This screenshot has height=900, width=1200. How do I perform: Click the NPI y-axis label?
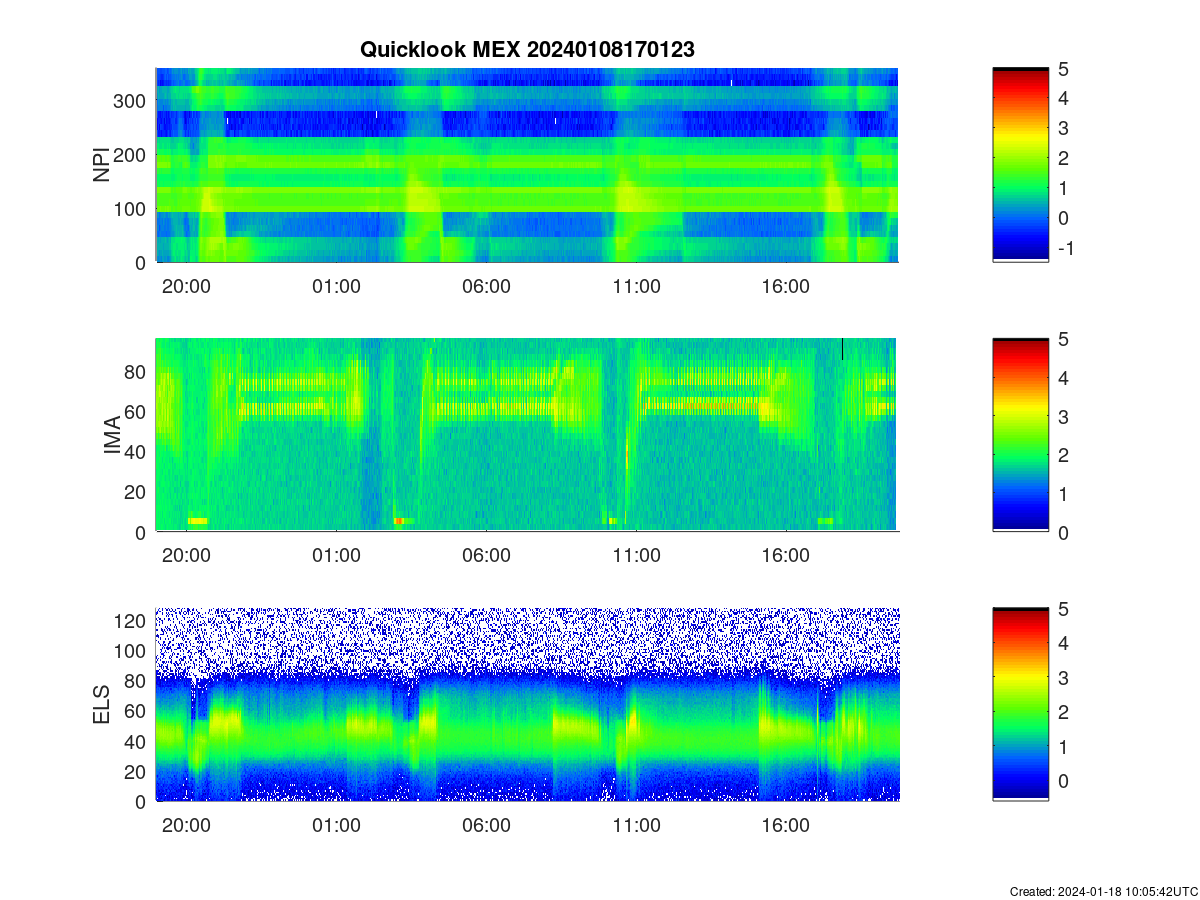(x=101, y=165)
